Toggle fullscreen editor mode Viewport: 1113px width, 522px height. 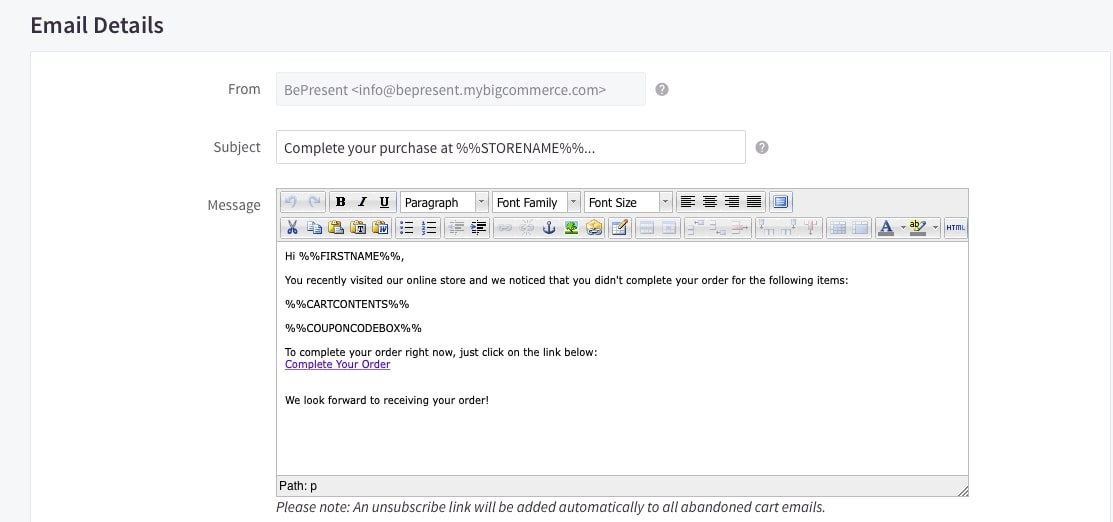(x=781, y=202)
